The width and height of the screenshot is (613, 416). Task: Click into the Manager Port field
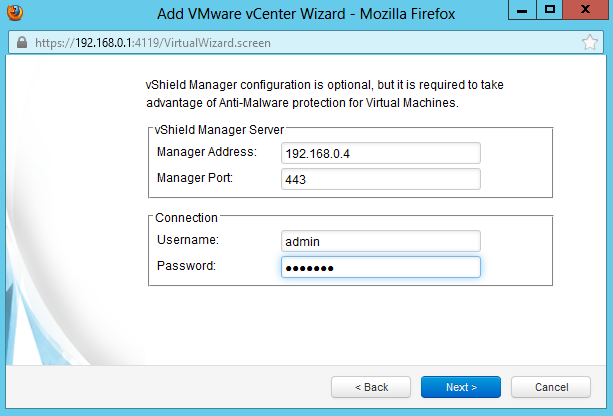coord(381,179)
